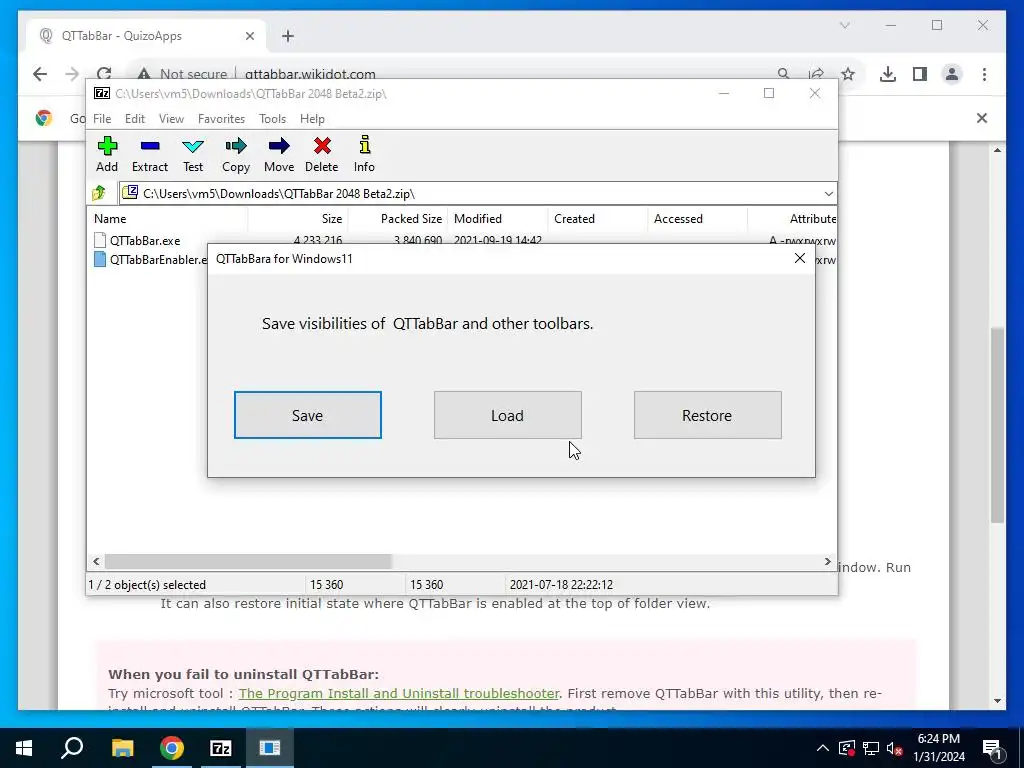Open the Favorites menu in 7-Zip
1024x768 pixels.
coord(221,119)
